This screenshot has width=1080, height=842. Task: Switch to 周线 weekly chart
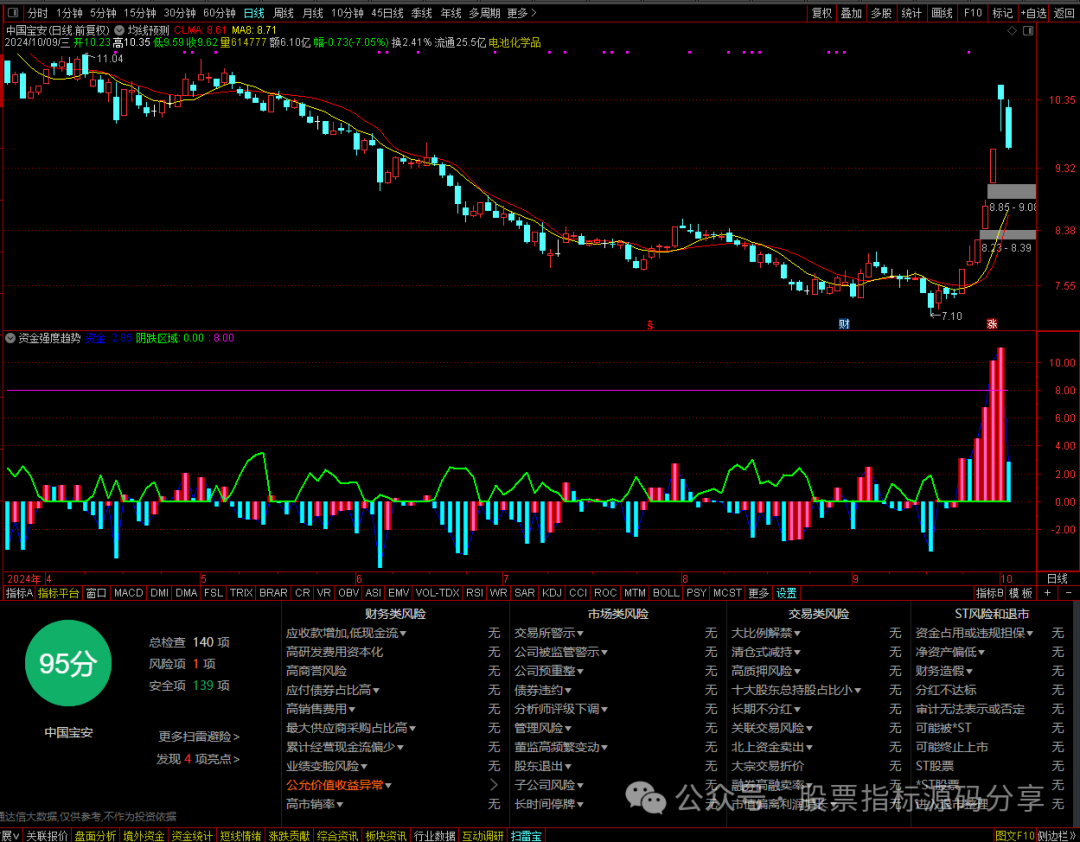(x=283, y=13)
